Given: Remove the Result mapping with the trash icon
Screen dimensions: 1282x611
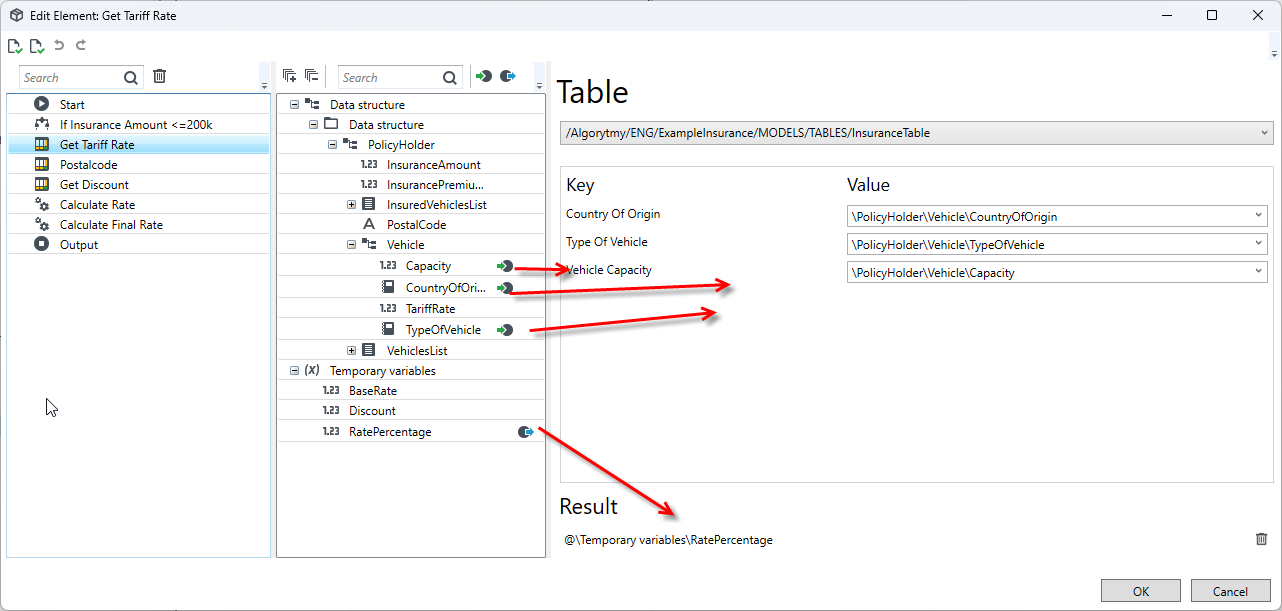Looking at the screenshot, I should 1261,539.
